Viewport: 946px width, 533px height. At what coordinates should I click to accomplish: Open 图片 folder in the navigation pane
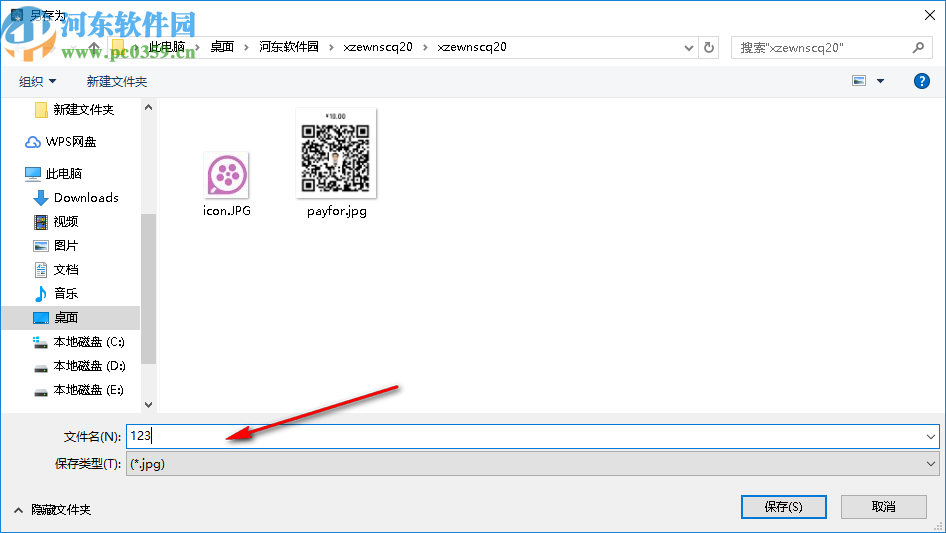click(66, 246)
